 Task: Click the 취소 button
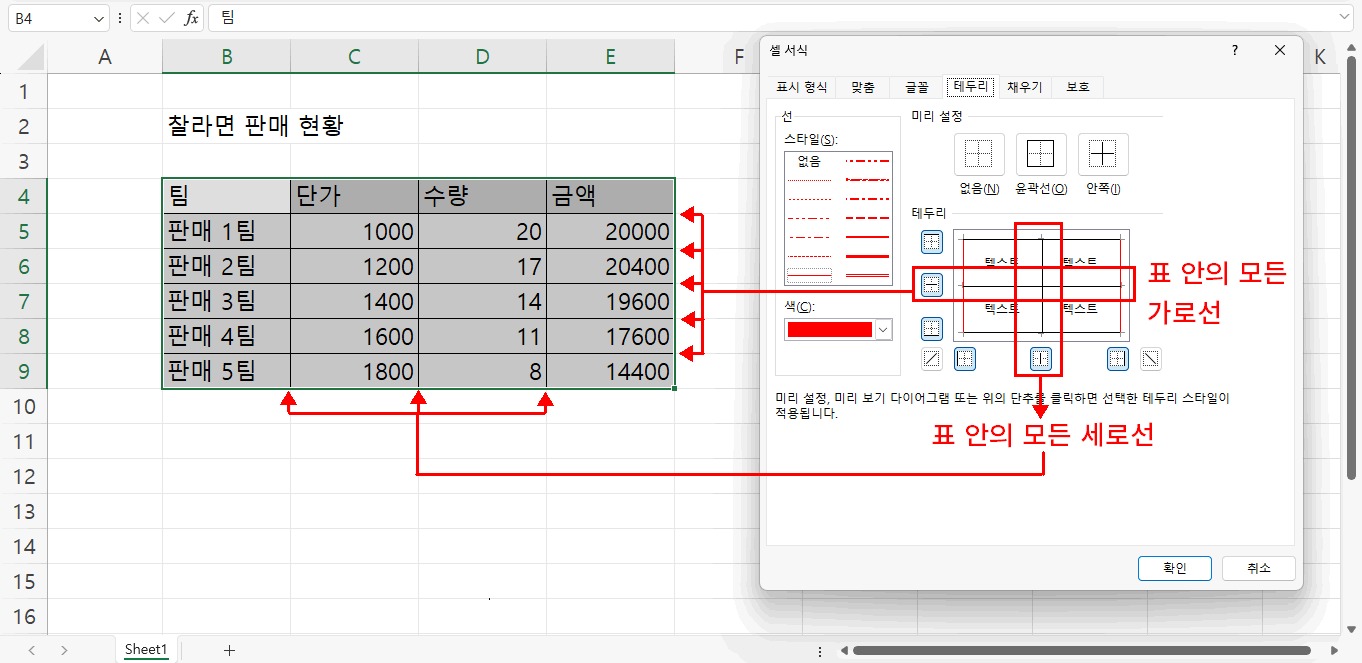pyautogui.click(x=1259, y=568)
